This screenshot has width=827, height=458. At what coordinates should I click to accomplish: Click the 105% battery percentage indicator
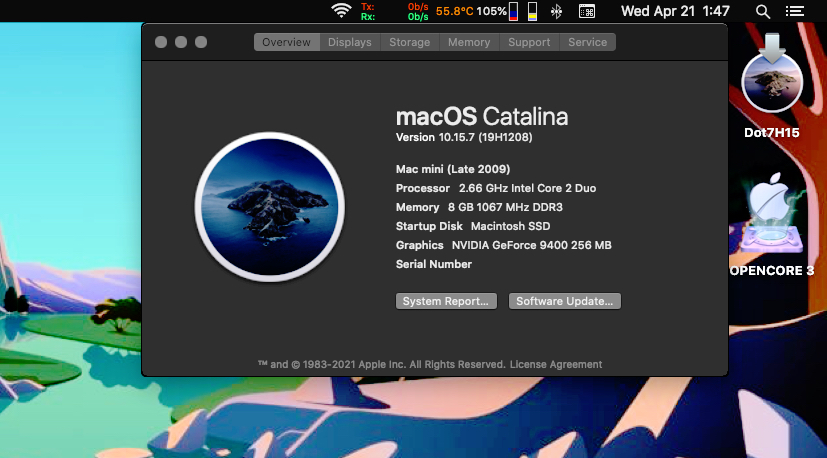coord(491,11)
